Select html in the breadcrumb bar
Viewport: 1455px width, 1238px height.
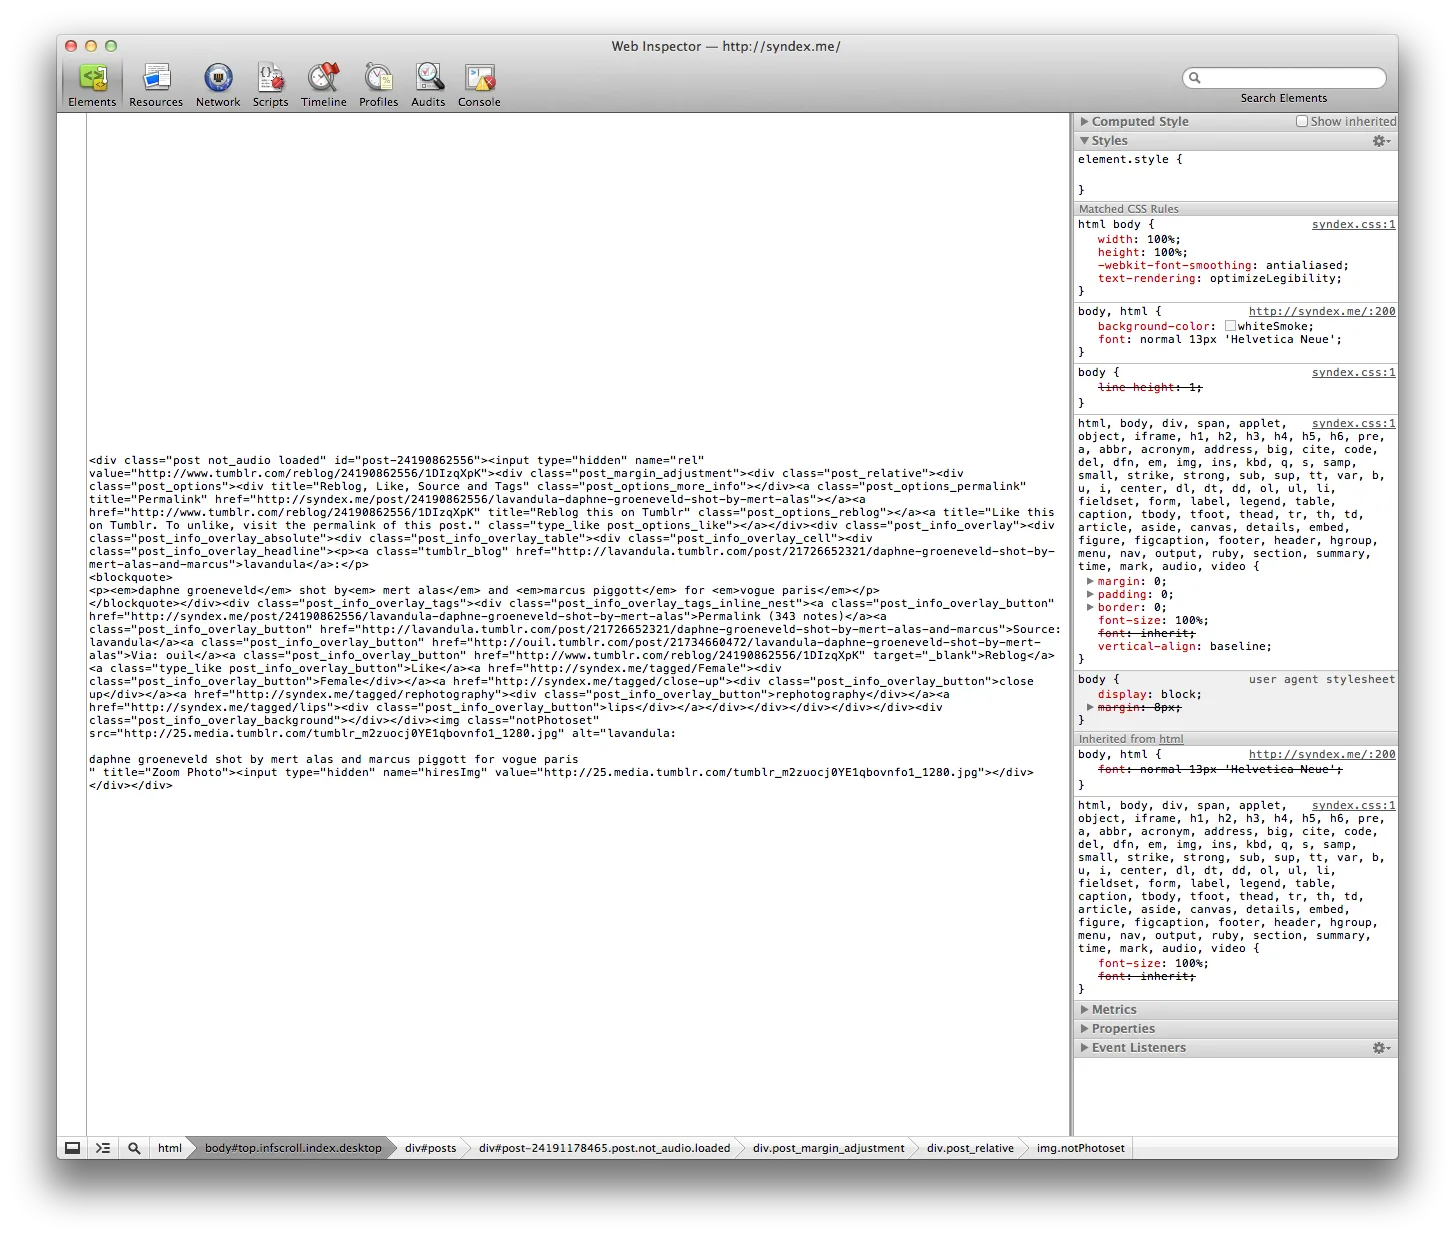(170, 1148)
